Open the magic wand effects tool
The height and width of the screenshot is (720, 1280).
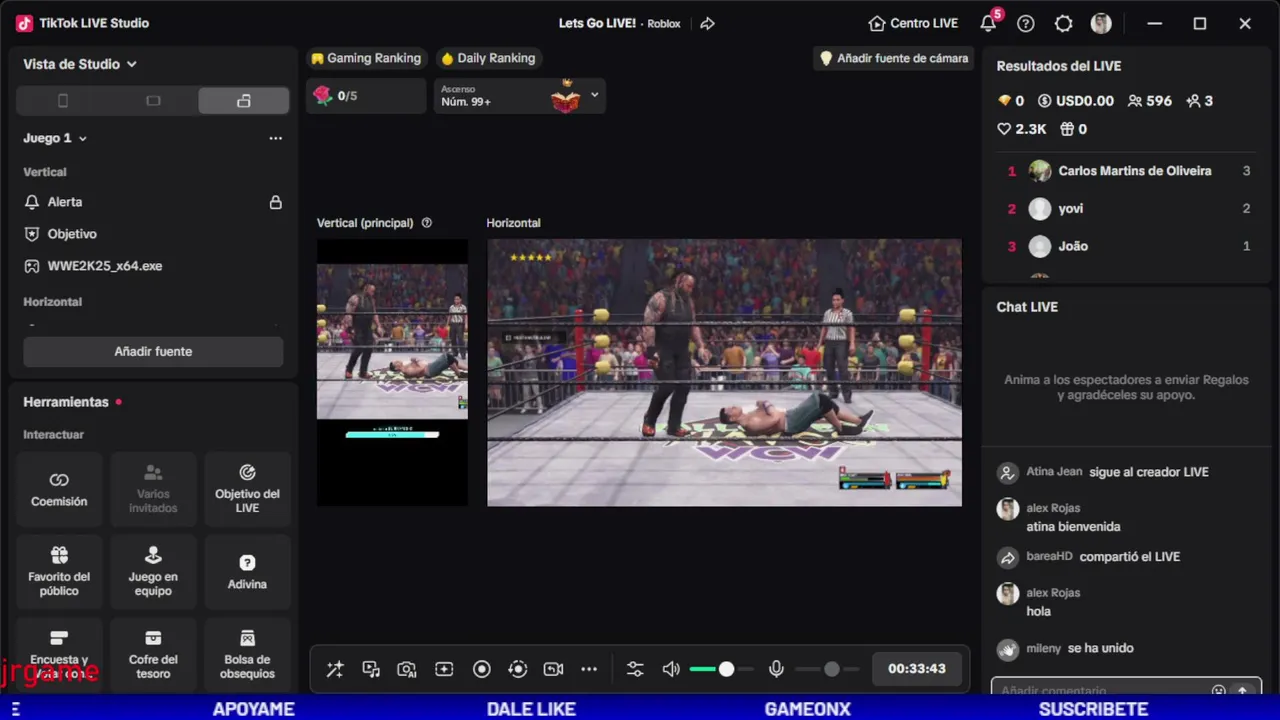pyautogui.click(x=335, y=669)
